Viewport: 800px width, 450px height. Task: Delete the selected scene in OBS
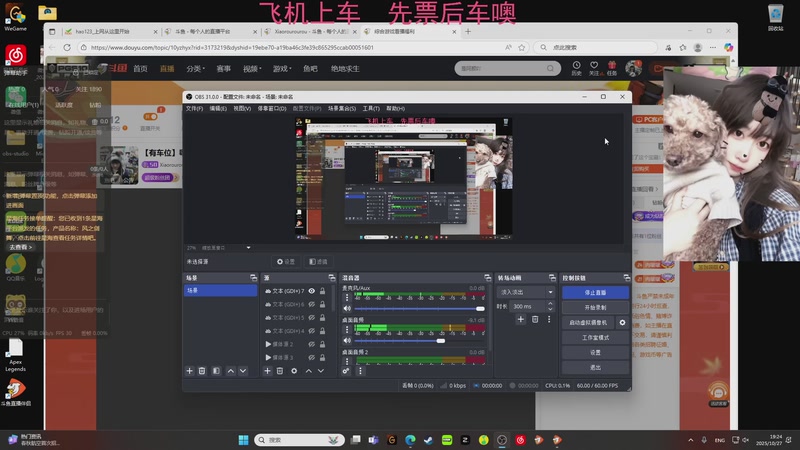pyautogui.click(x=202, y=371)
